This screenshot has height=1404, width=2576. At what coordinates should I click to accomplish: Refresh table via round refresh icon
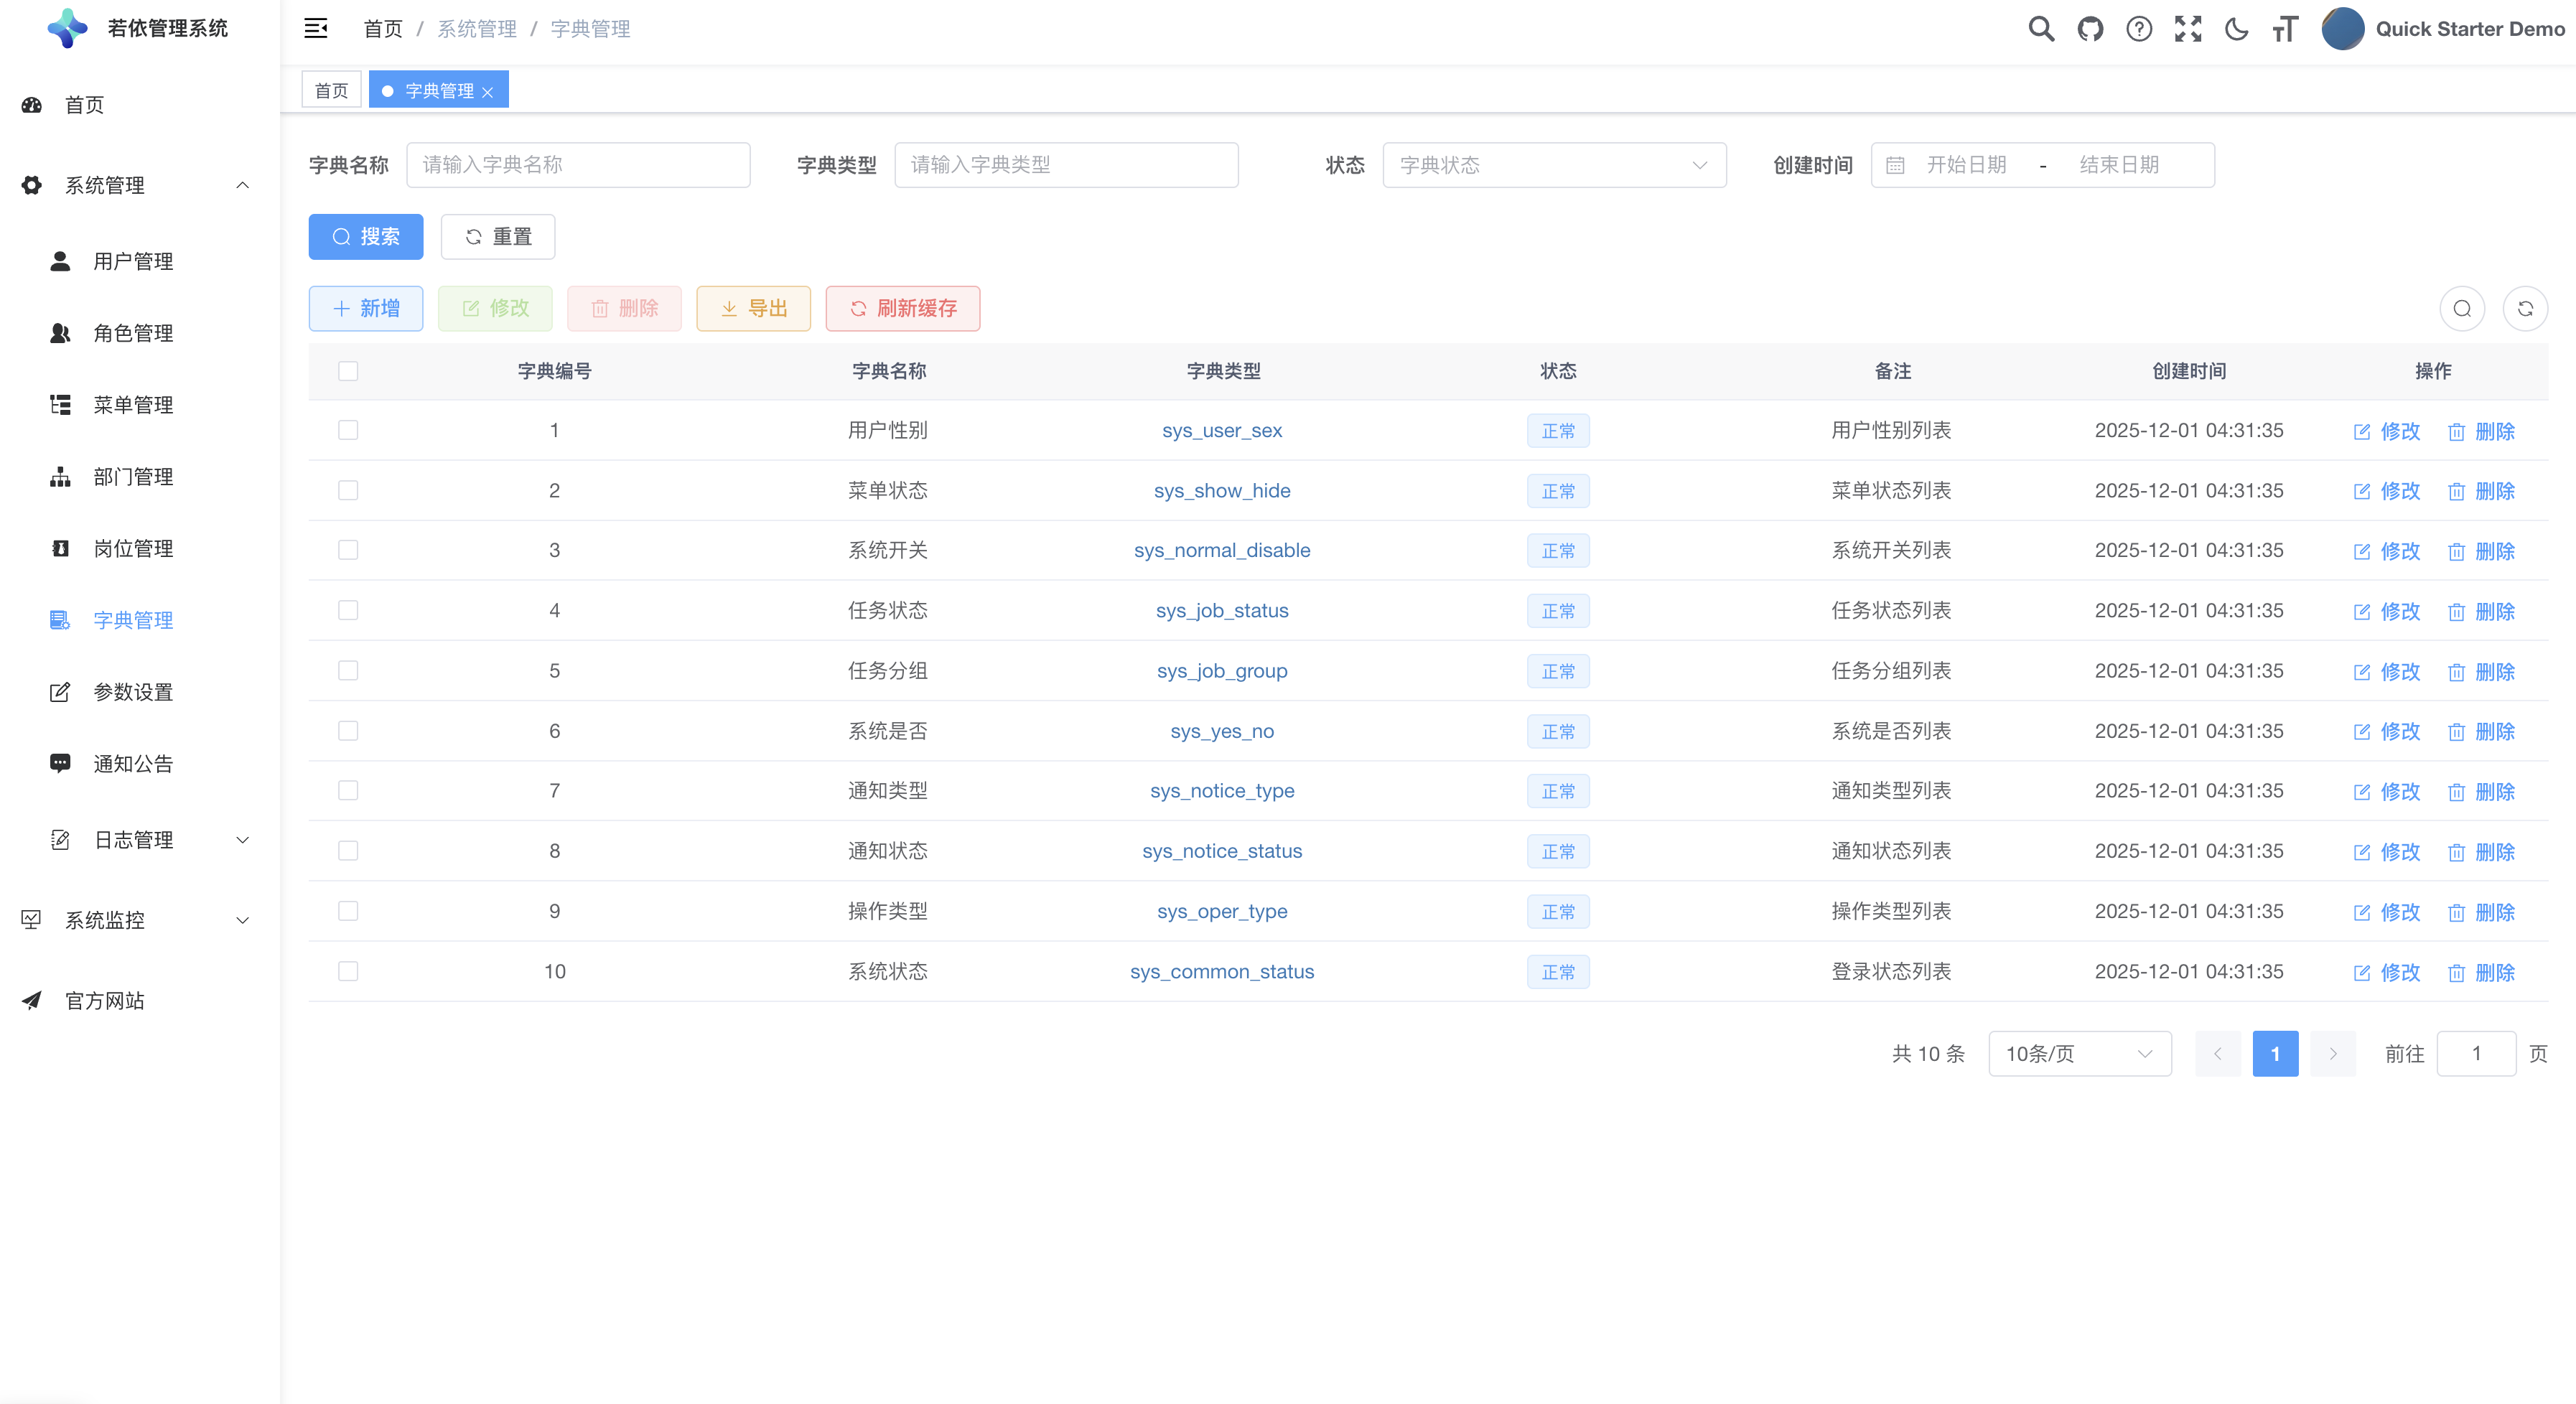point(2525,309)
